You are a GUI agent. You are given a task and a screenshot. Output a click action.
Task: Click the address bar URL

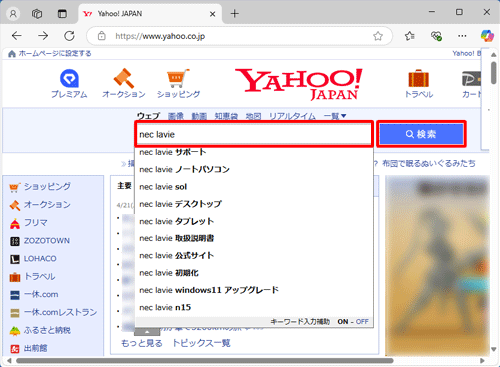coord(160,36)
